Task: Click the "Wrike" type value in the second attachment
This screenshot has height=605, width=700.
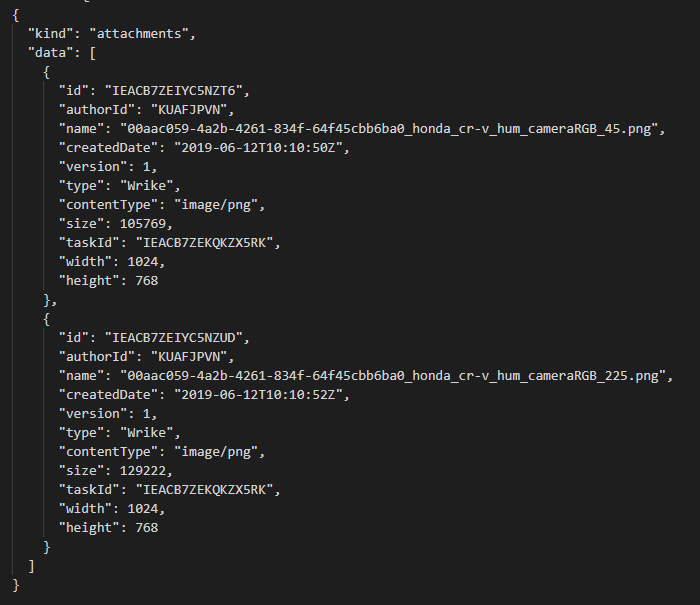Action: point(148,432)
